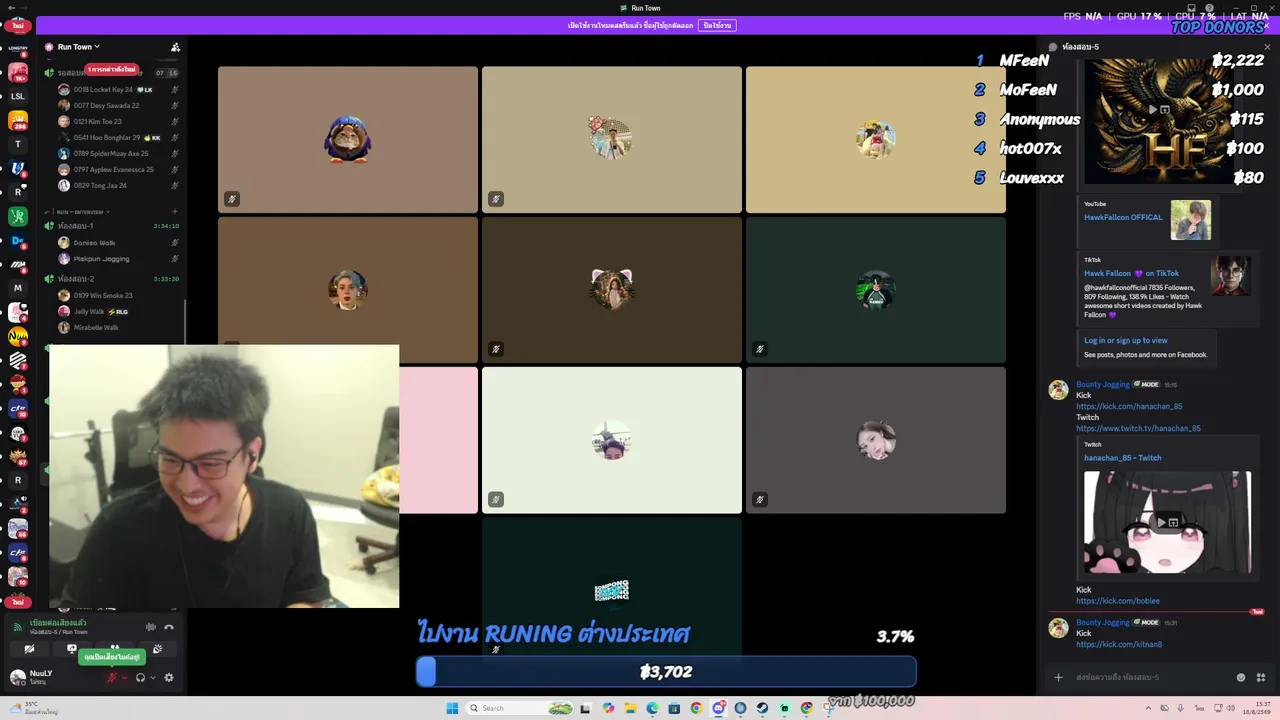
Task: Open user settings gear icon
Action: [x=168, y=677]
